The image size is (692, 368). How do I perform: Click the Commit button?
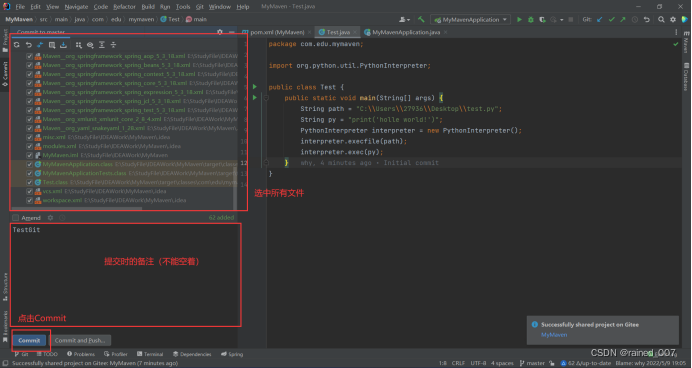pos(29,340)
